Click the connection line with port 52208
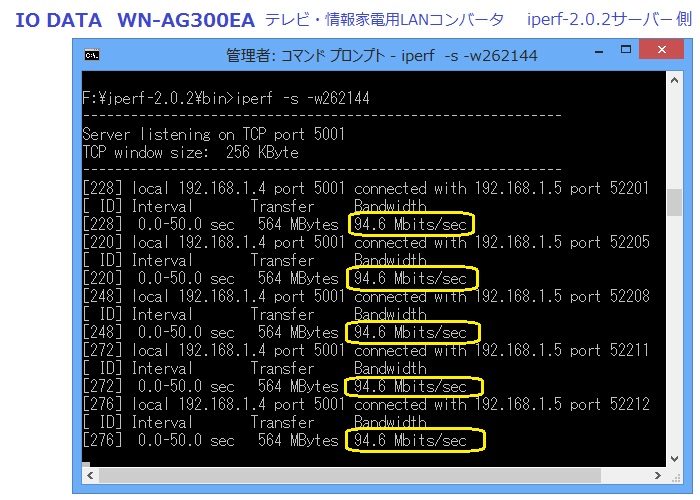 click(x=366, y=296)
